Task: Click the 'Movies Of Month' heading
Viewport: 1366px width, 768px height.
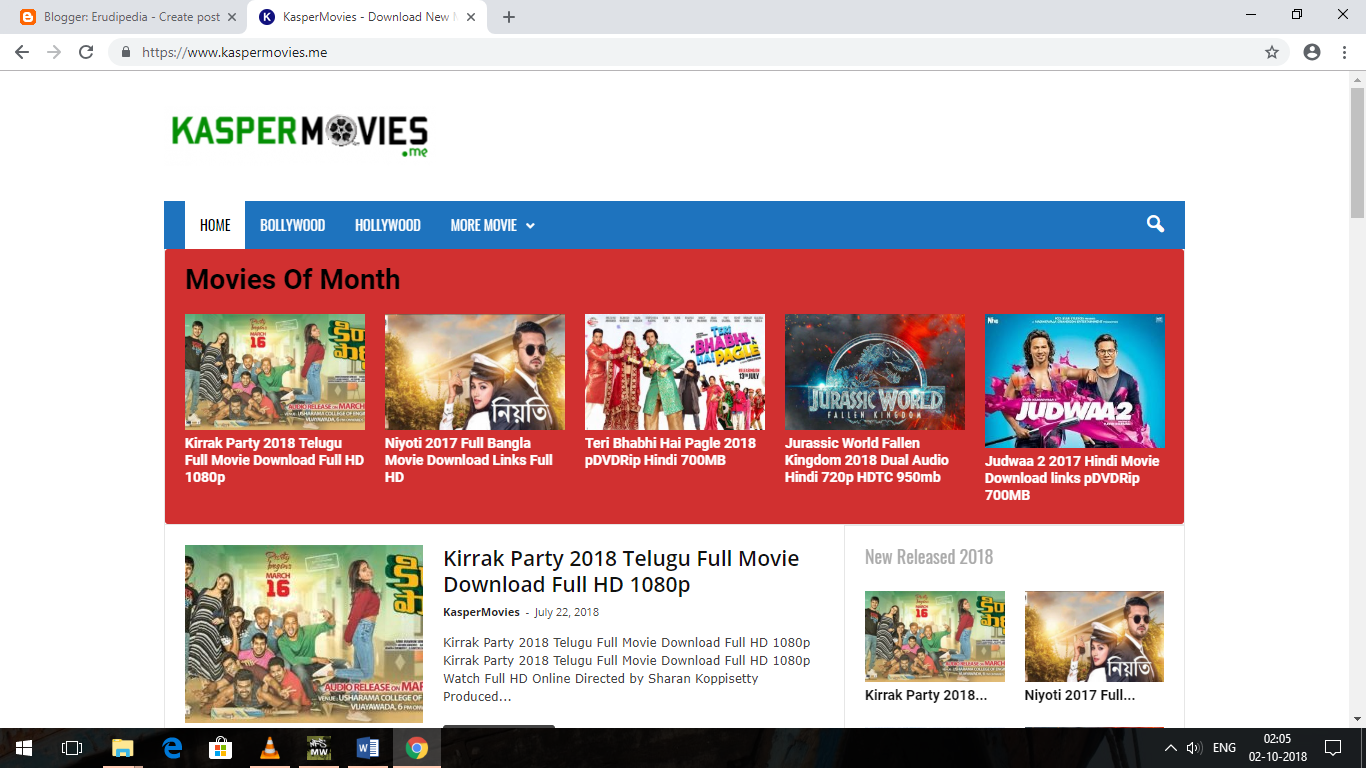Action: [292, 279]
